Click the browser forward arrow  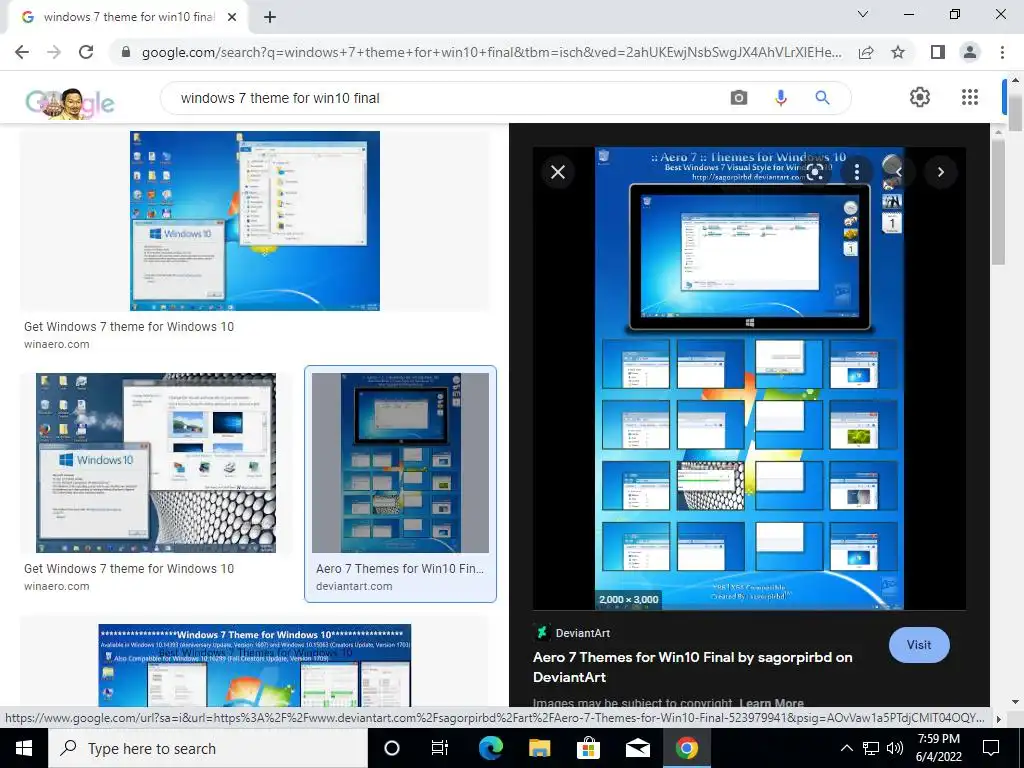pyautogui.click(x=54, y=52)
